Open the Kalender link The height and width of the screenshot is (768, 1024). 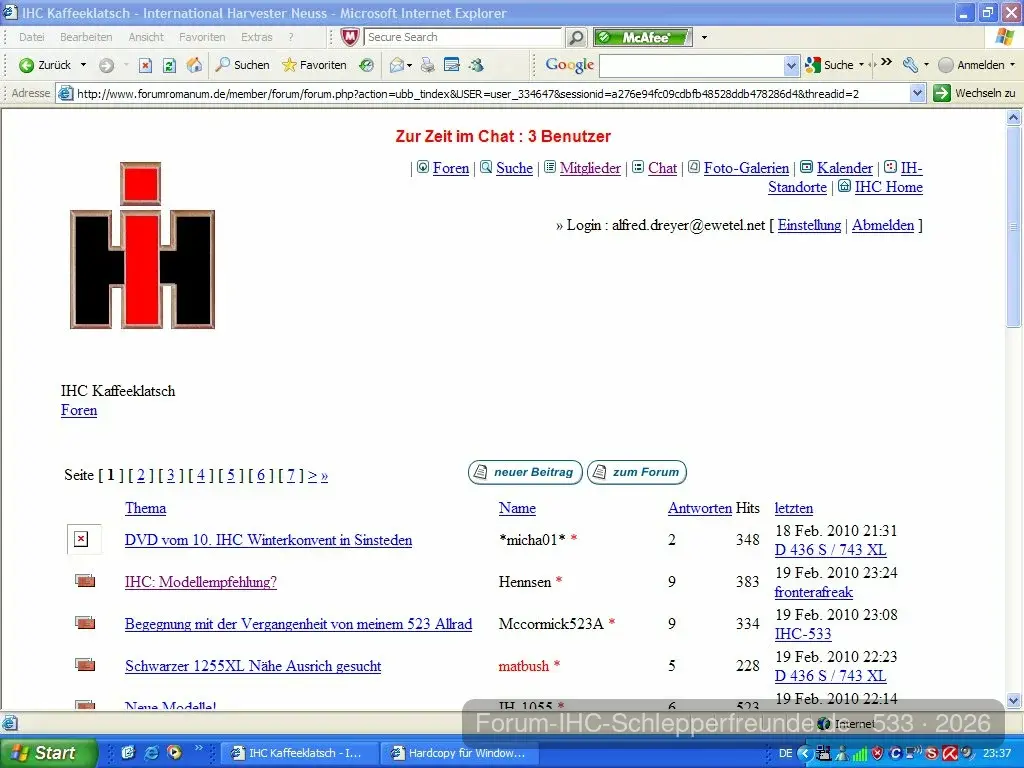click(844, 168)
